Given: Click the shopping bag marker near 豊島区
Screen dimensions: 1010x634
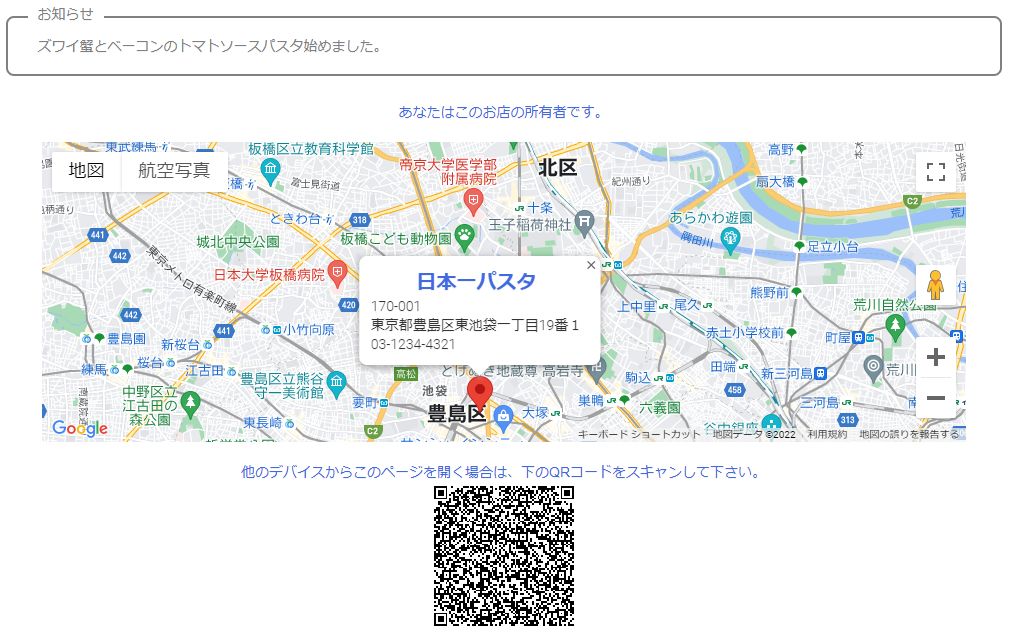Looking at the screenshot, I should pos(503,419).
